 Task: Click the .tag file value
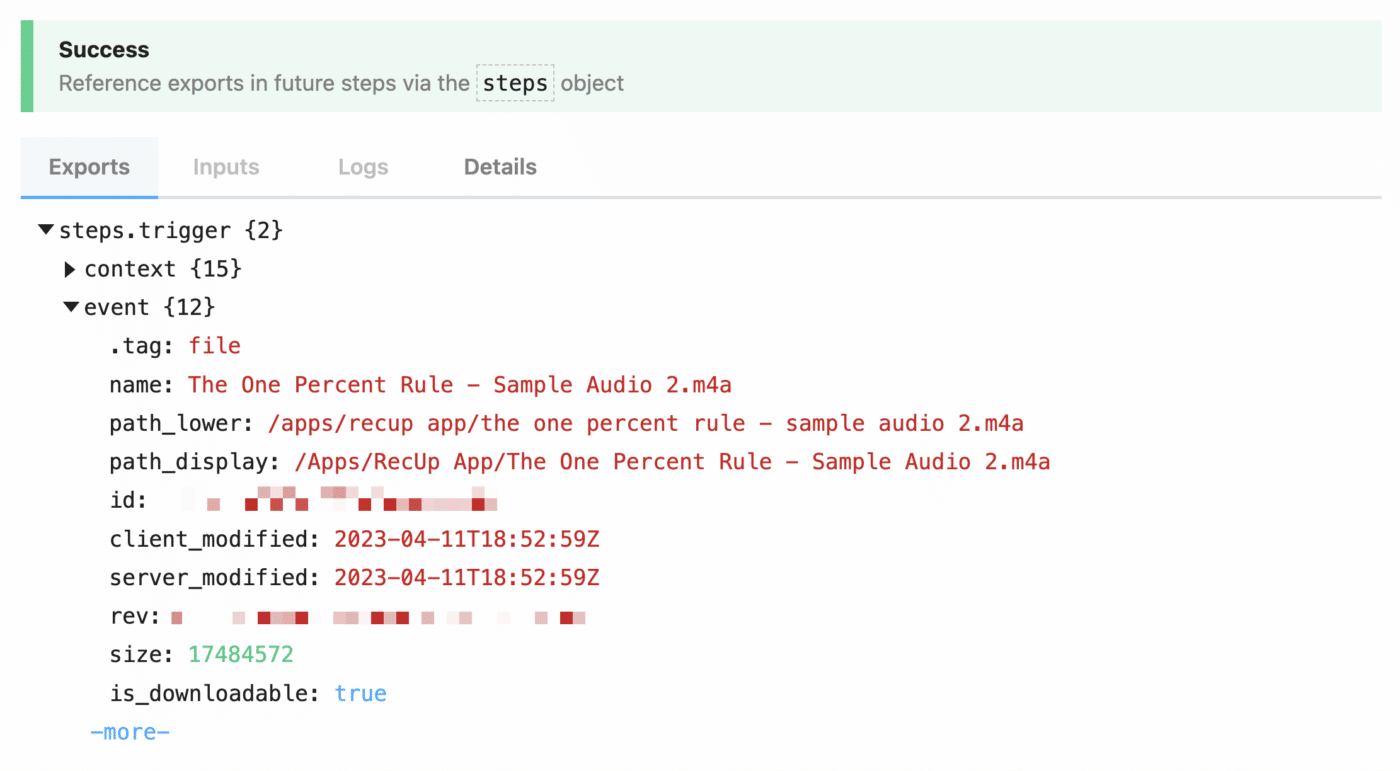pyautogui.click(x=215, y=346)
